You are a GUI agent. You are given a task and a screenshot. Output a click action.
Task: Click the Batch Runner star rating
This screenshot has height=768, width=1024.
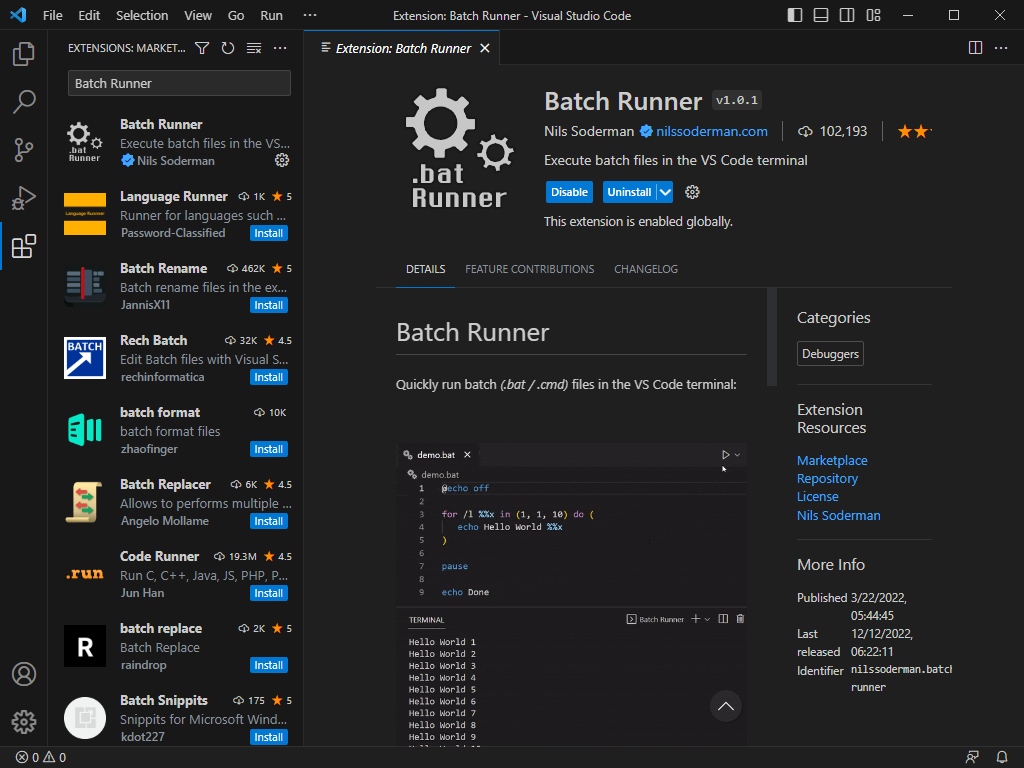[914, 132]
